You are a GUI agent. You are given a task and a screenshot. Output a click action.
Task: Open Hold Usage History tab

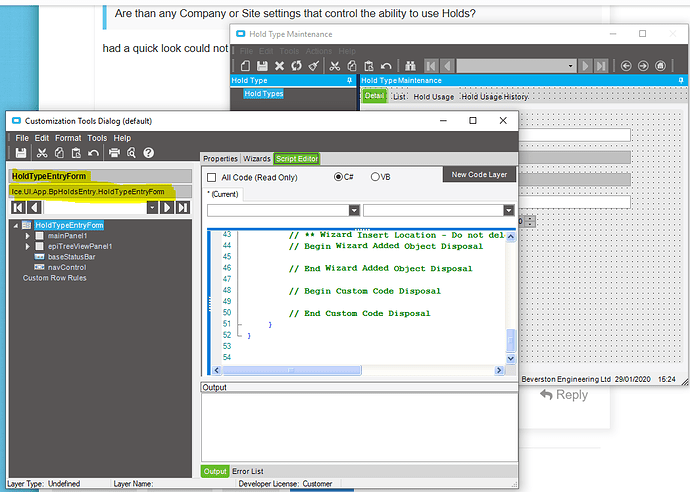[x=495, y=97]
